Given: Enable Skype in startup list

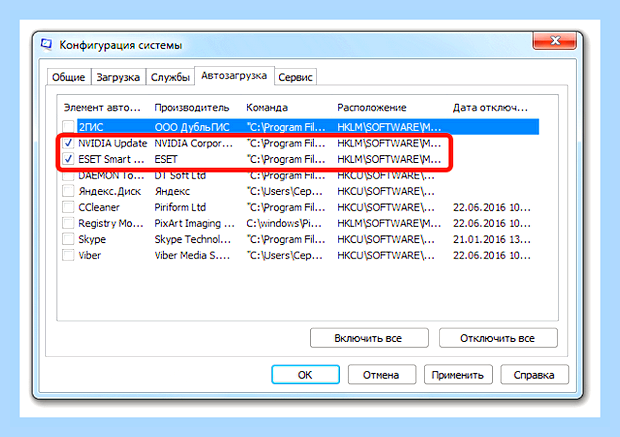Looking at the screenshot, I should [x=68, y=239].
